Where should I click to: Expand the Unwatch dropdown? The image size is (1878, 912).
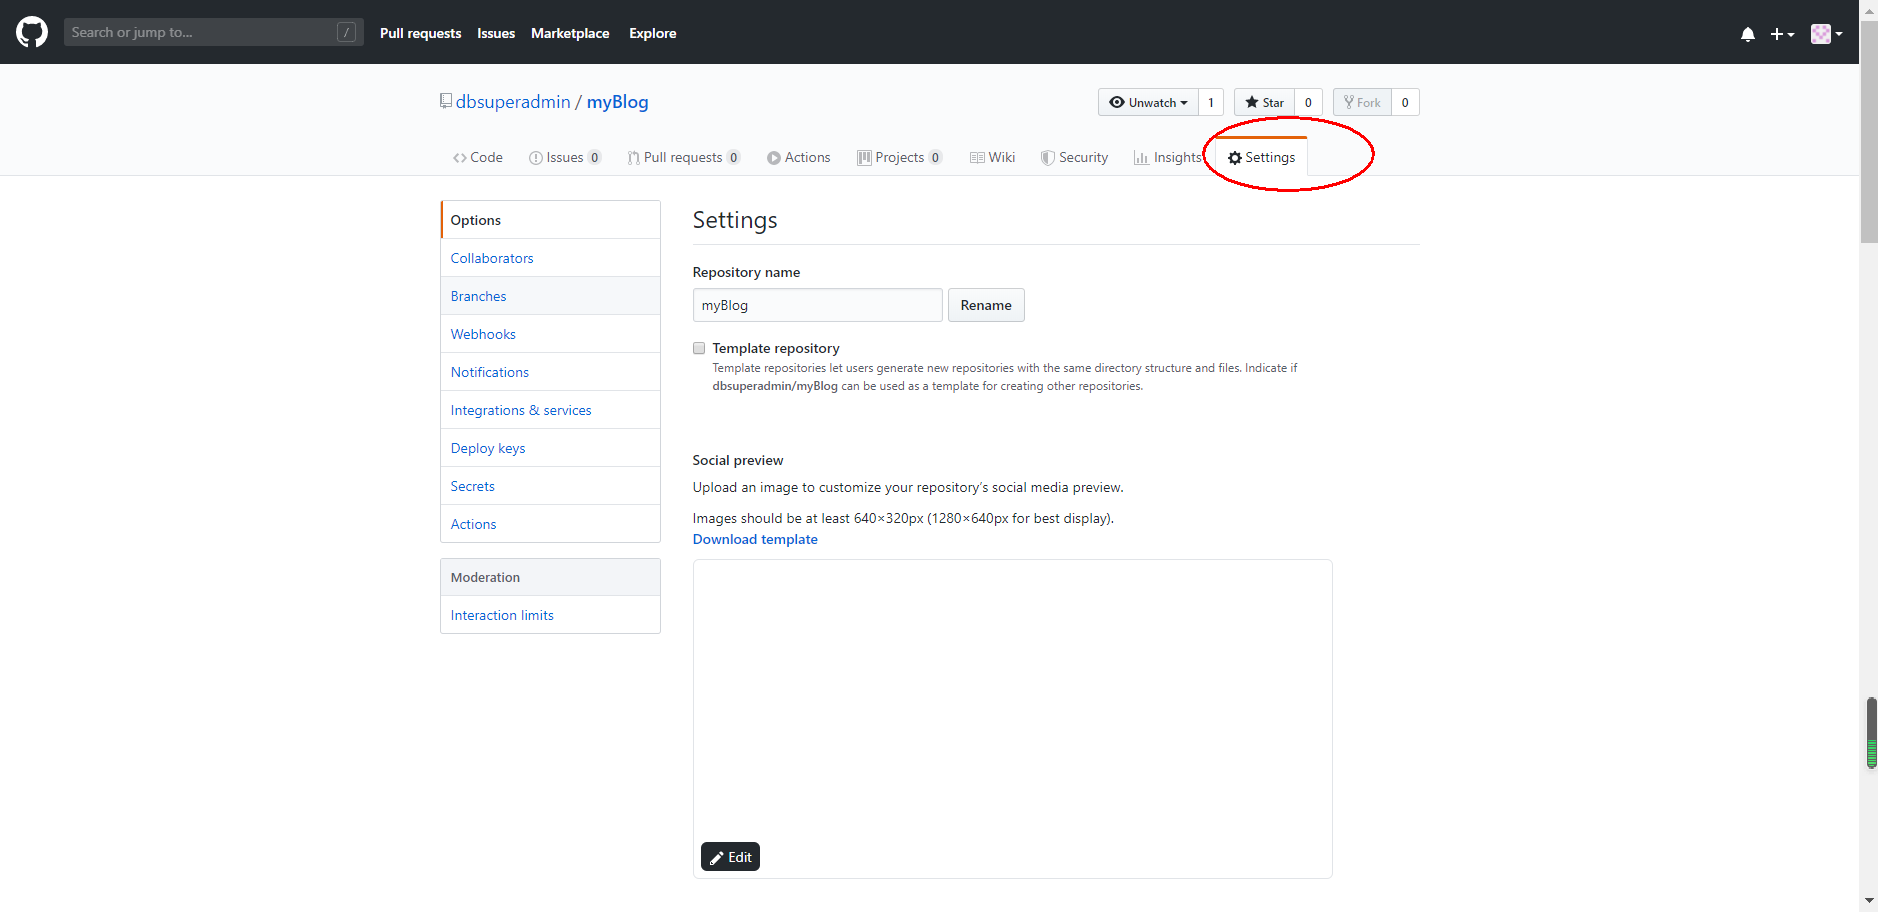click(x=1148, y=102)
